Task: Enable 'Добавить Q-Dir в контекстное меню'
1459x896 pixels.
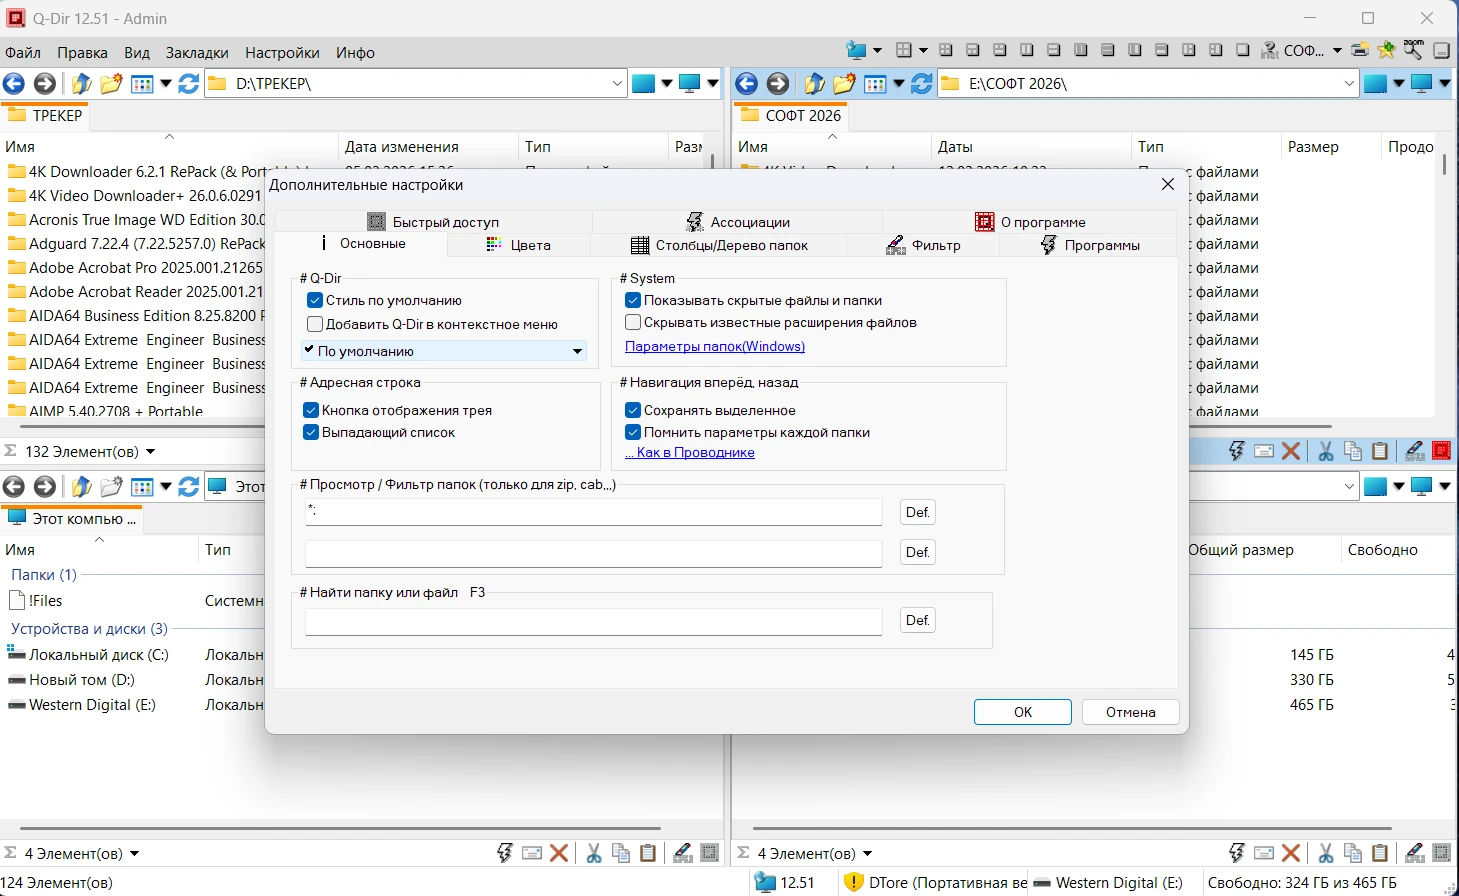Action: [315, 324]
